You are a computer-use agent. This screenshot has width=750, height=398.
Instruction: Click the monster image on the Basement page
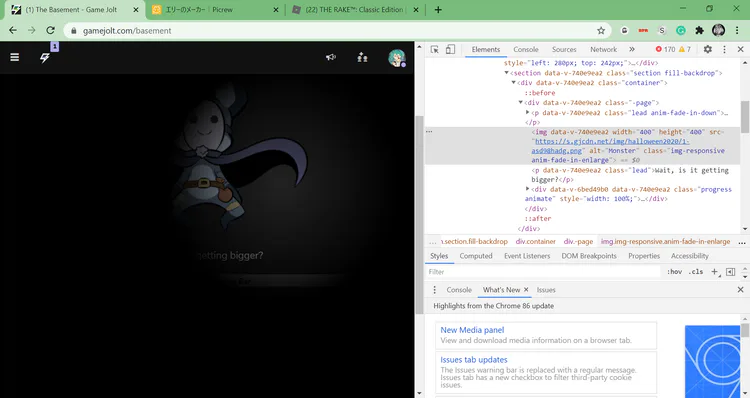[238, 158]
